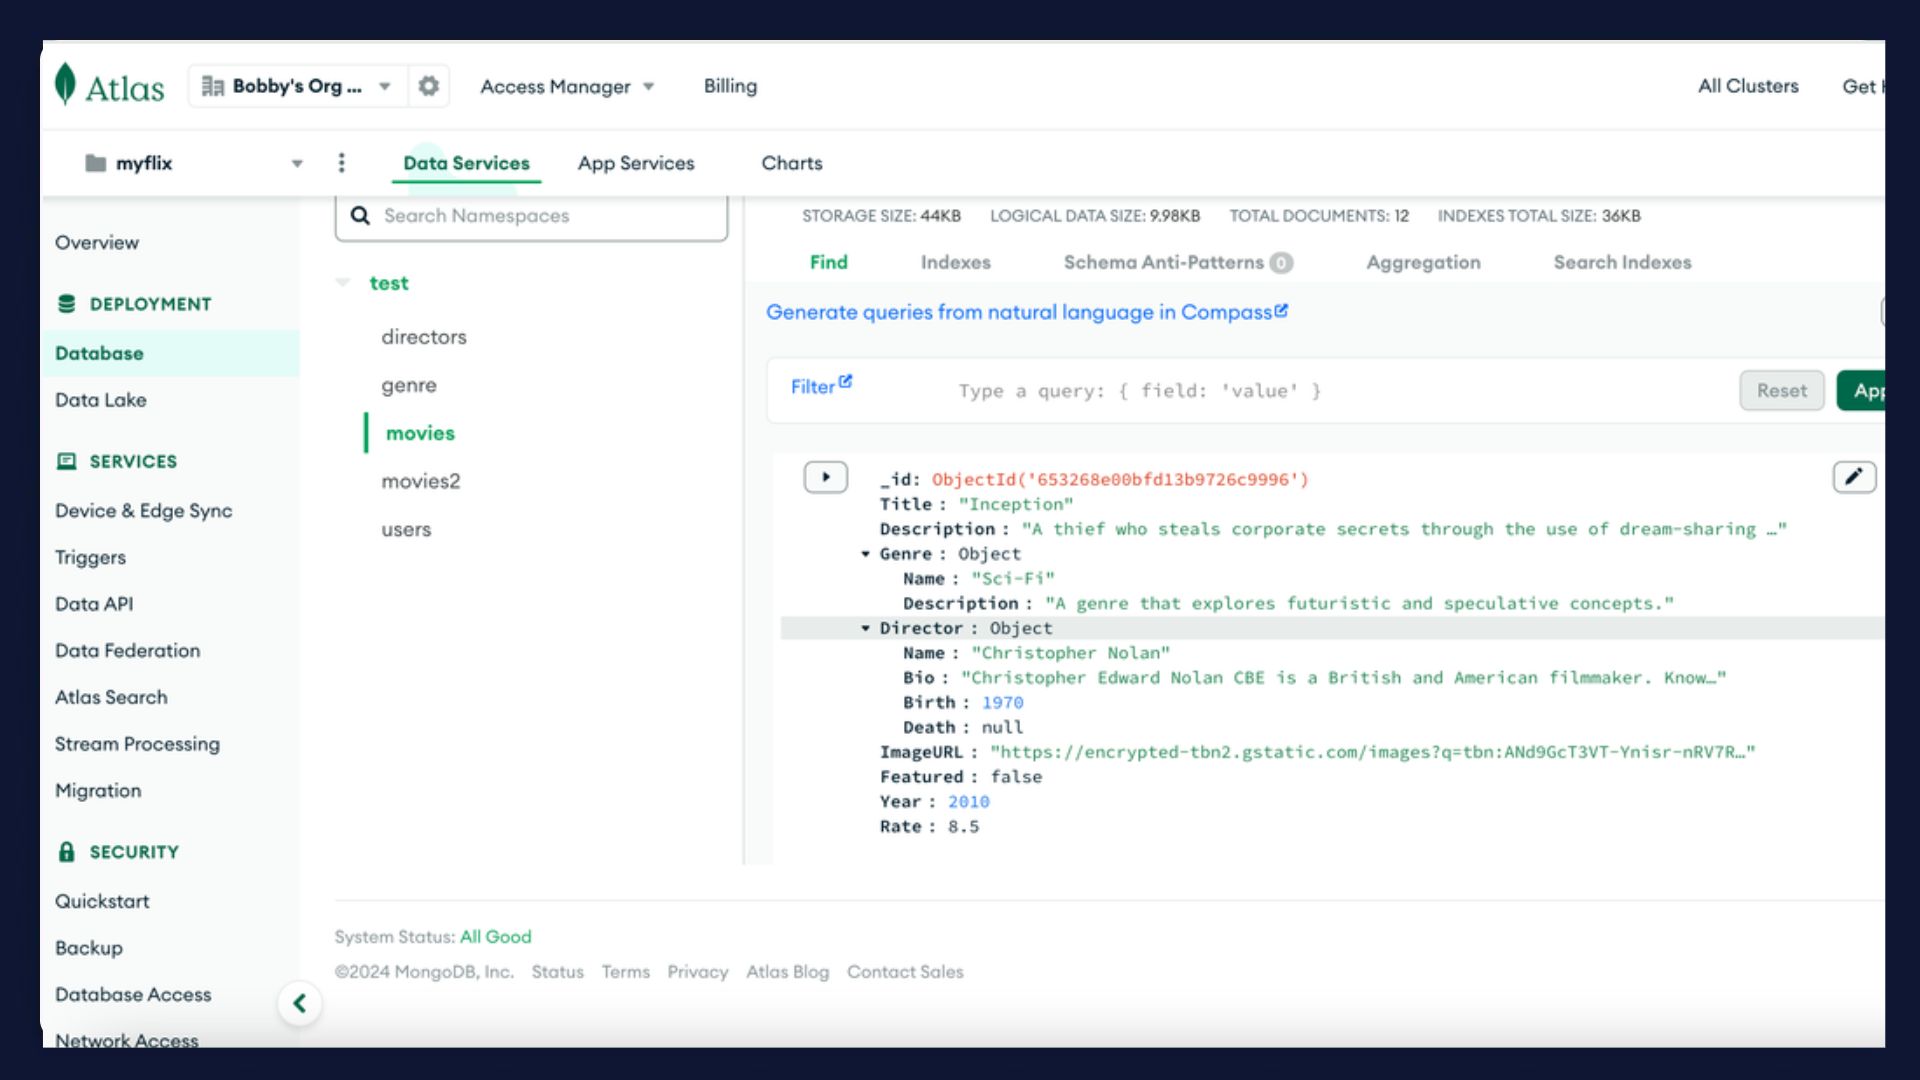
Task: Click the pencil edit document icon
Action: click(1854, 477)
